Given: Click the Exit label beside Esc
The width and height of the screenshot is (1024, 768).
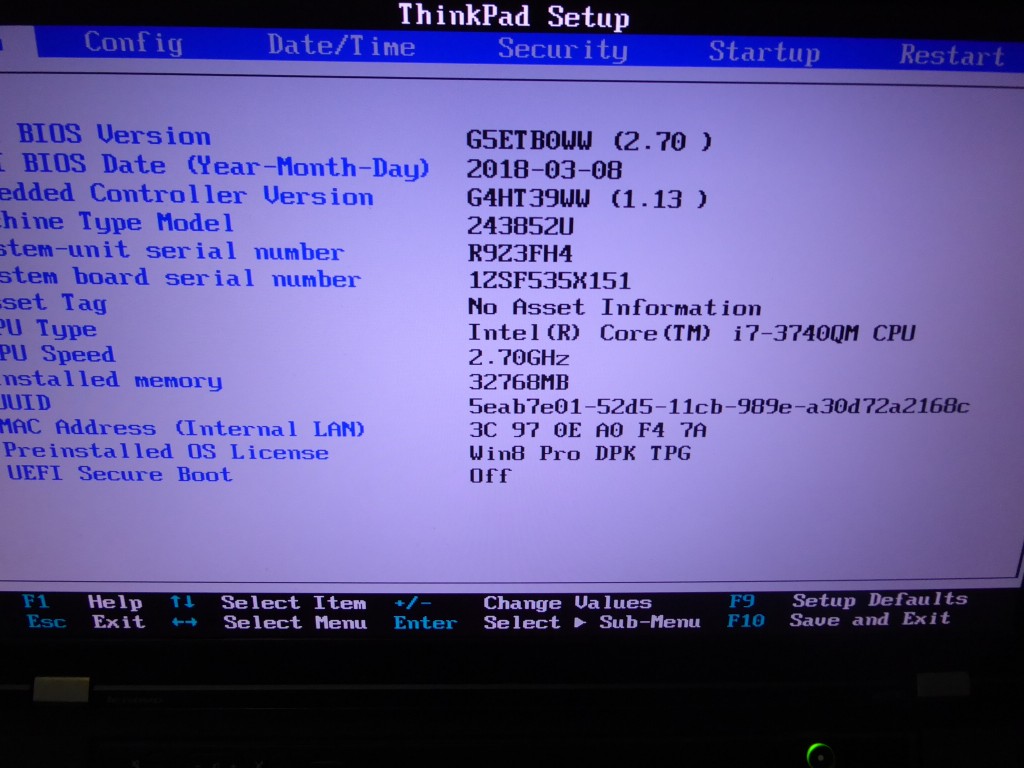Looking at the screenshot, I should click(118, 621).
